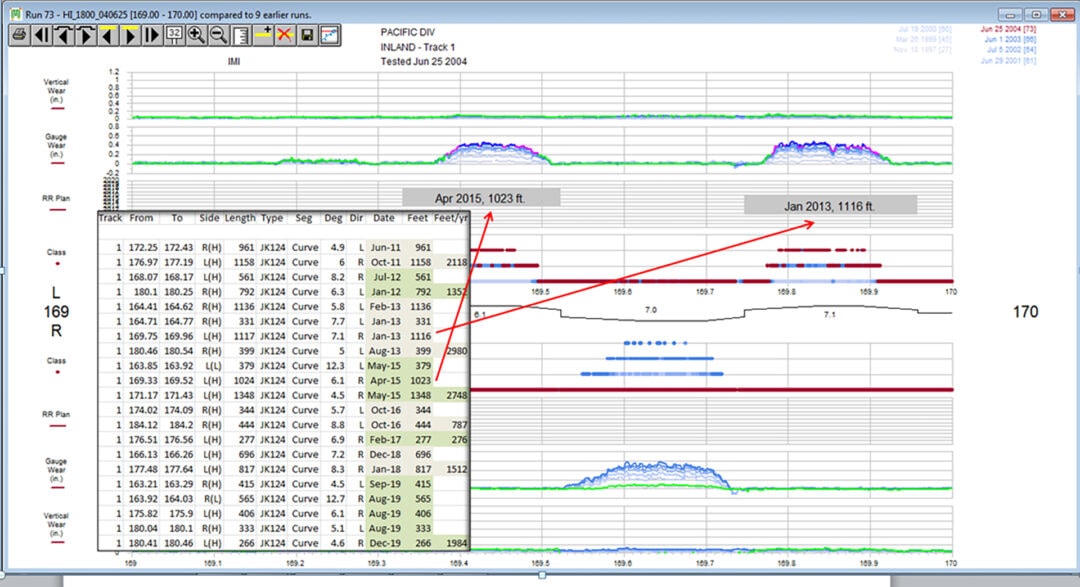Select the Feet/yr column header in table
Viewport: 1080px width, 587px height.
click(451, 218)
